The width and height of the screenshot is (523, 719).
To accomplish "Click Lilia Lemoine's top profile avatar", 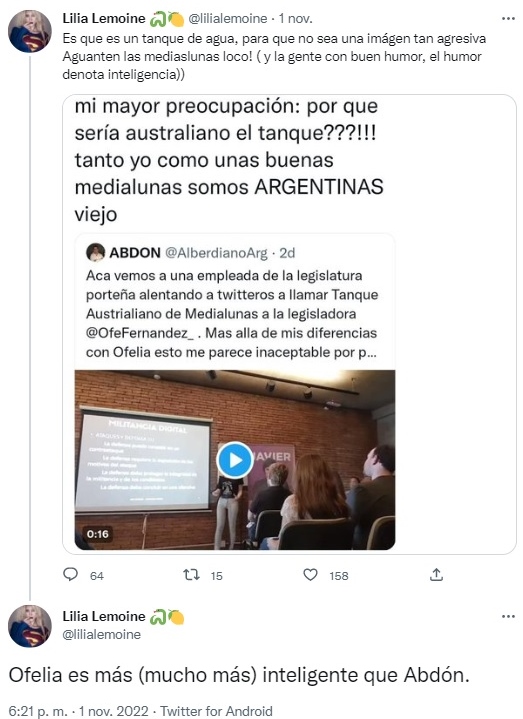I will pos(30,31).
